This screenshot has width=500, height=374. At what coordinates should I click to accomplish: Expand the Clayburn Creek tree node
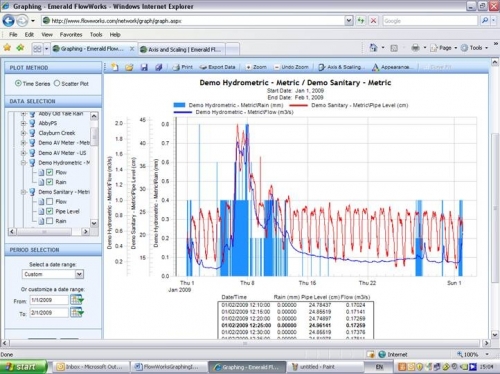(23, 133)
